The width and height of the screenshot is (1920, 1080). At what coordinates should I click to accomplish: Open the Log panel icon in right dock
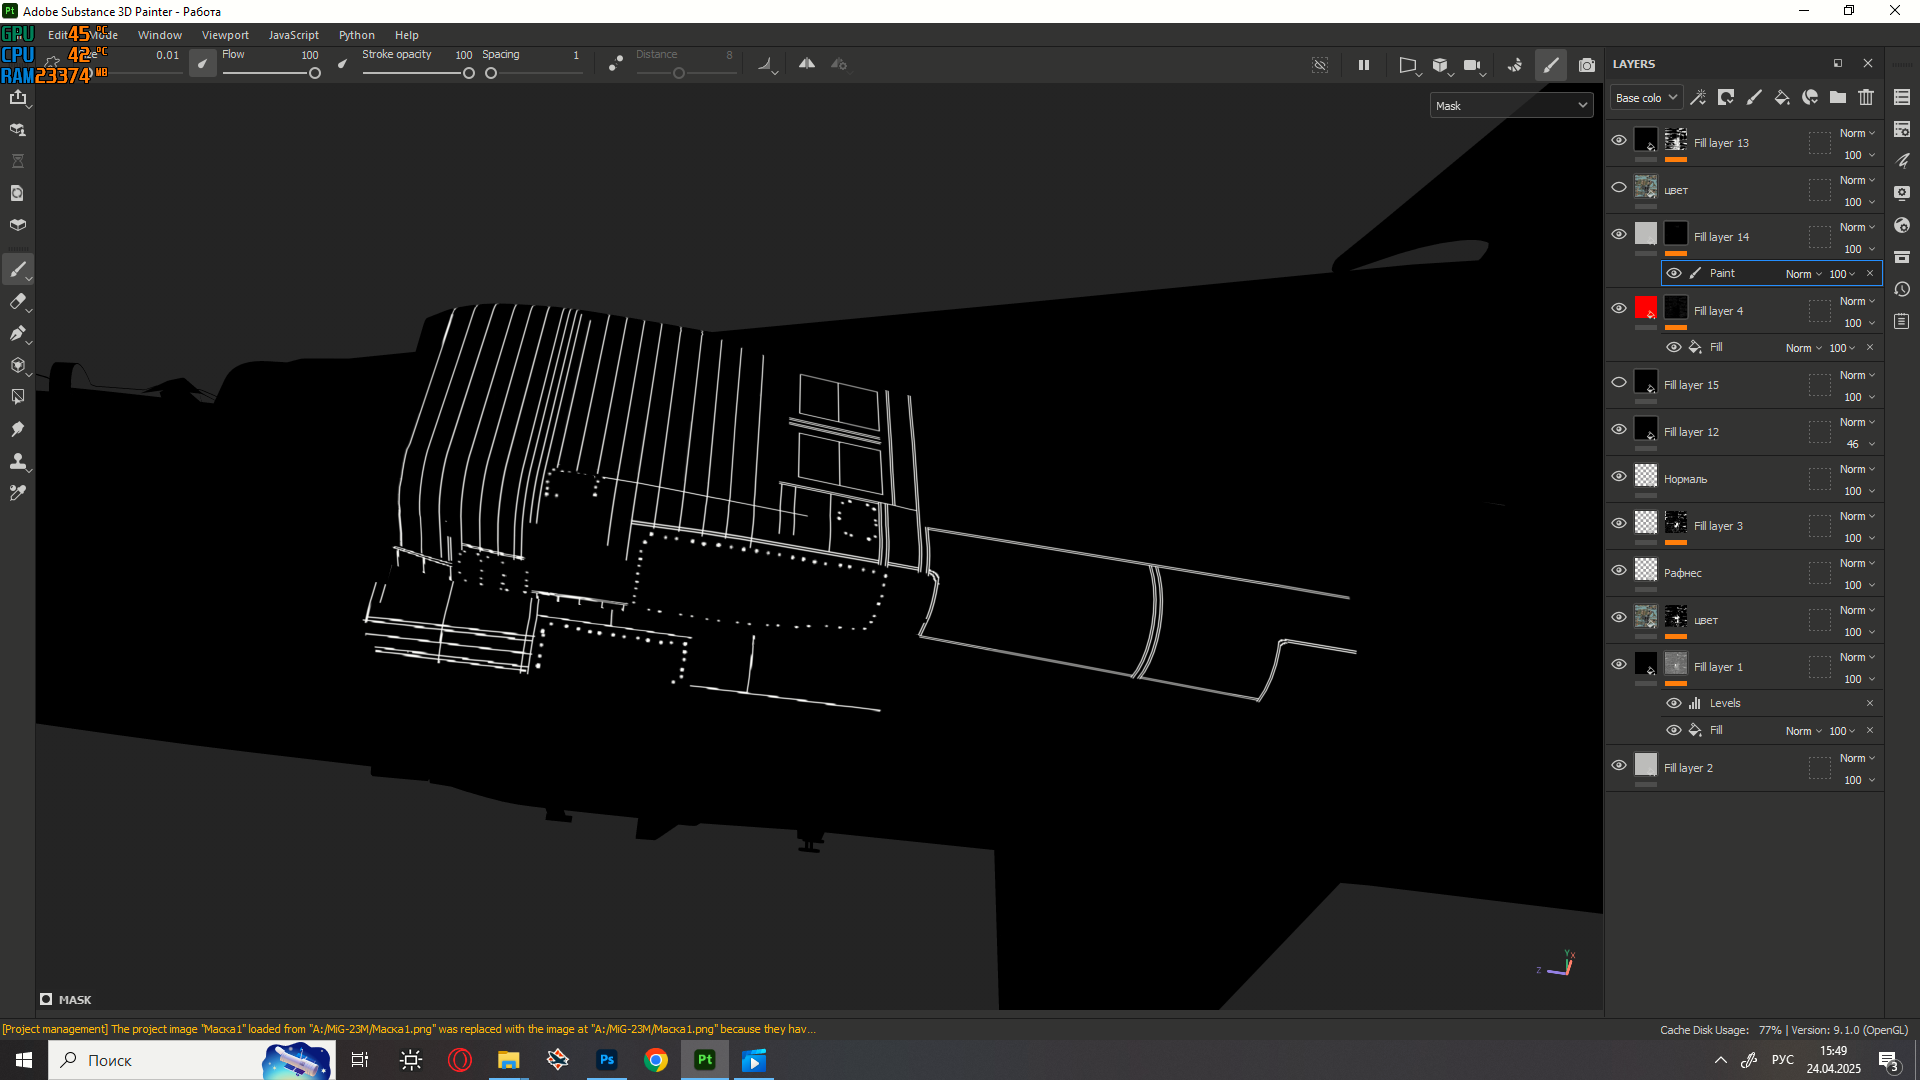(x=1902, y=321)
